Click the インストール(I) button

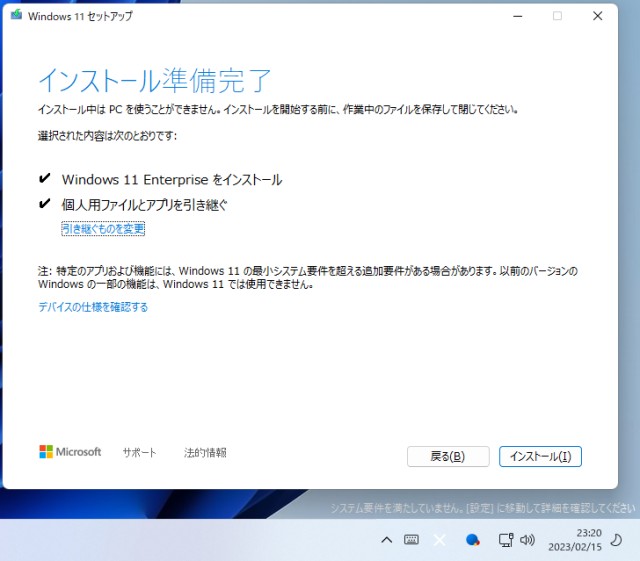coord(540,456)
